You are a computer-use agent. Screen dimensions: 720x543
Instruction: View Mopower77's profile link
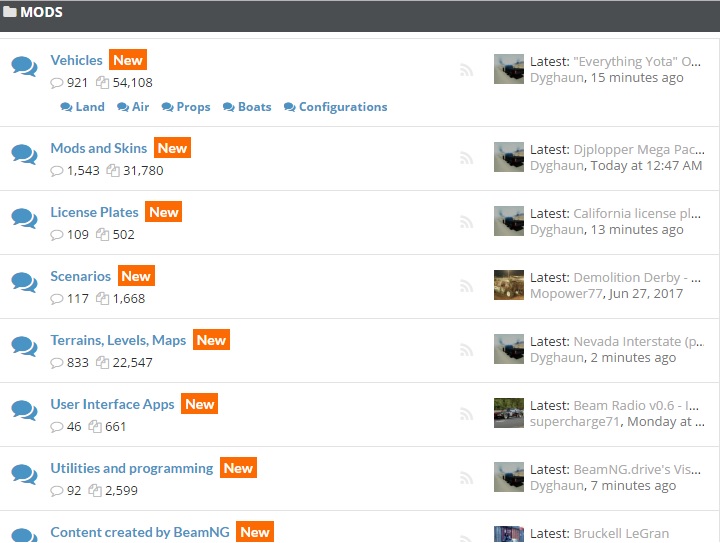pyautogui.click(x=566, y=294)
